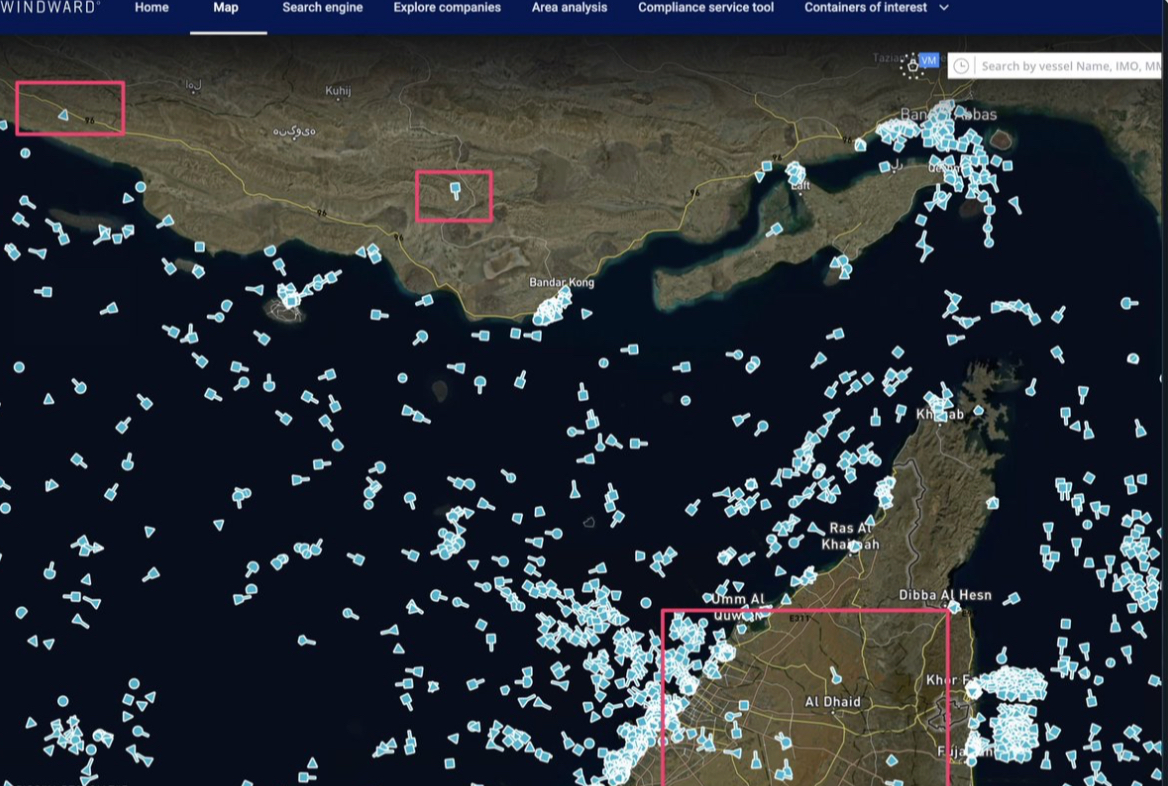Select the Map tab

(x=226, y=8)
